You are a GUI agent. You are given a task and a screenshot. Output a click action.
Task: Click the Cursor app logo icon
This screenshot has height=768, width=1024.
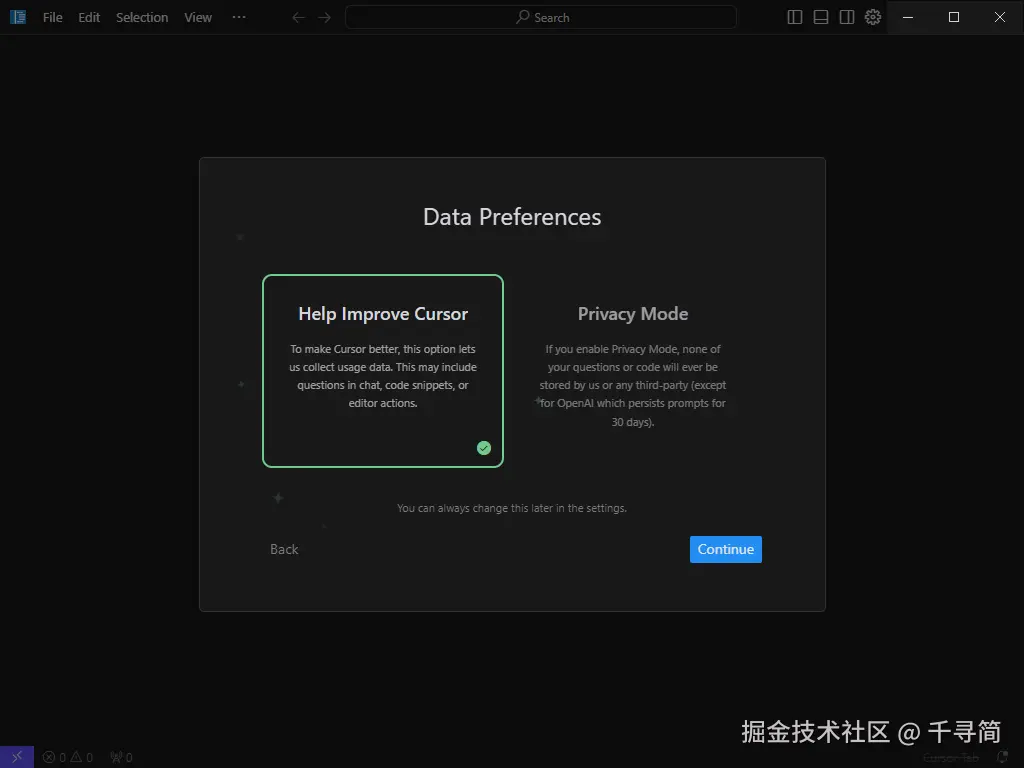[x=18, y=17]
